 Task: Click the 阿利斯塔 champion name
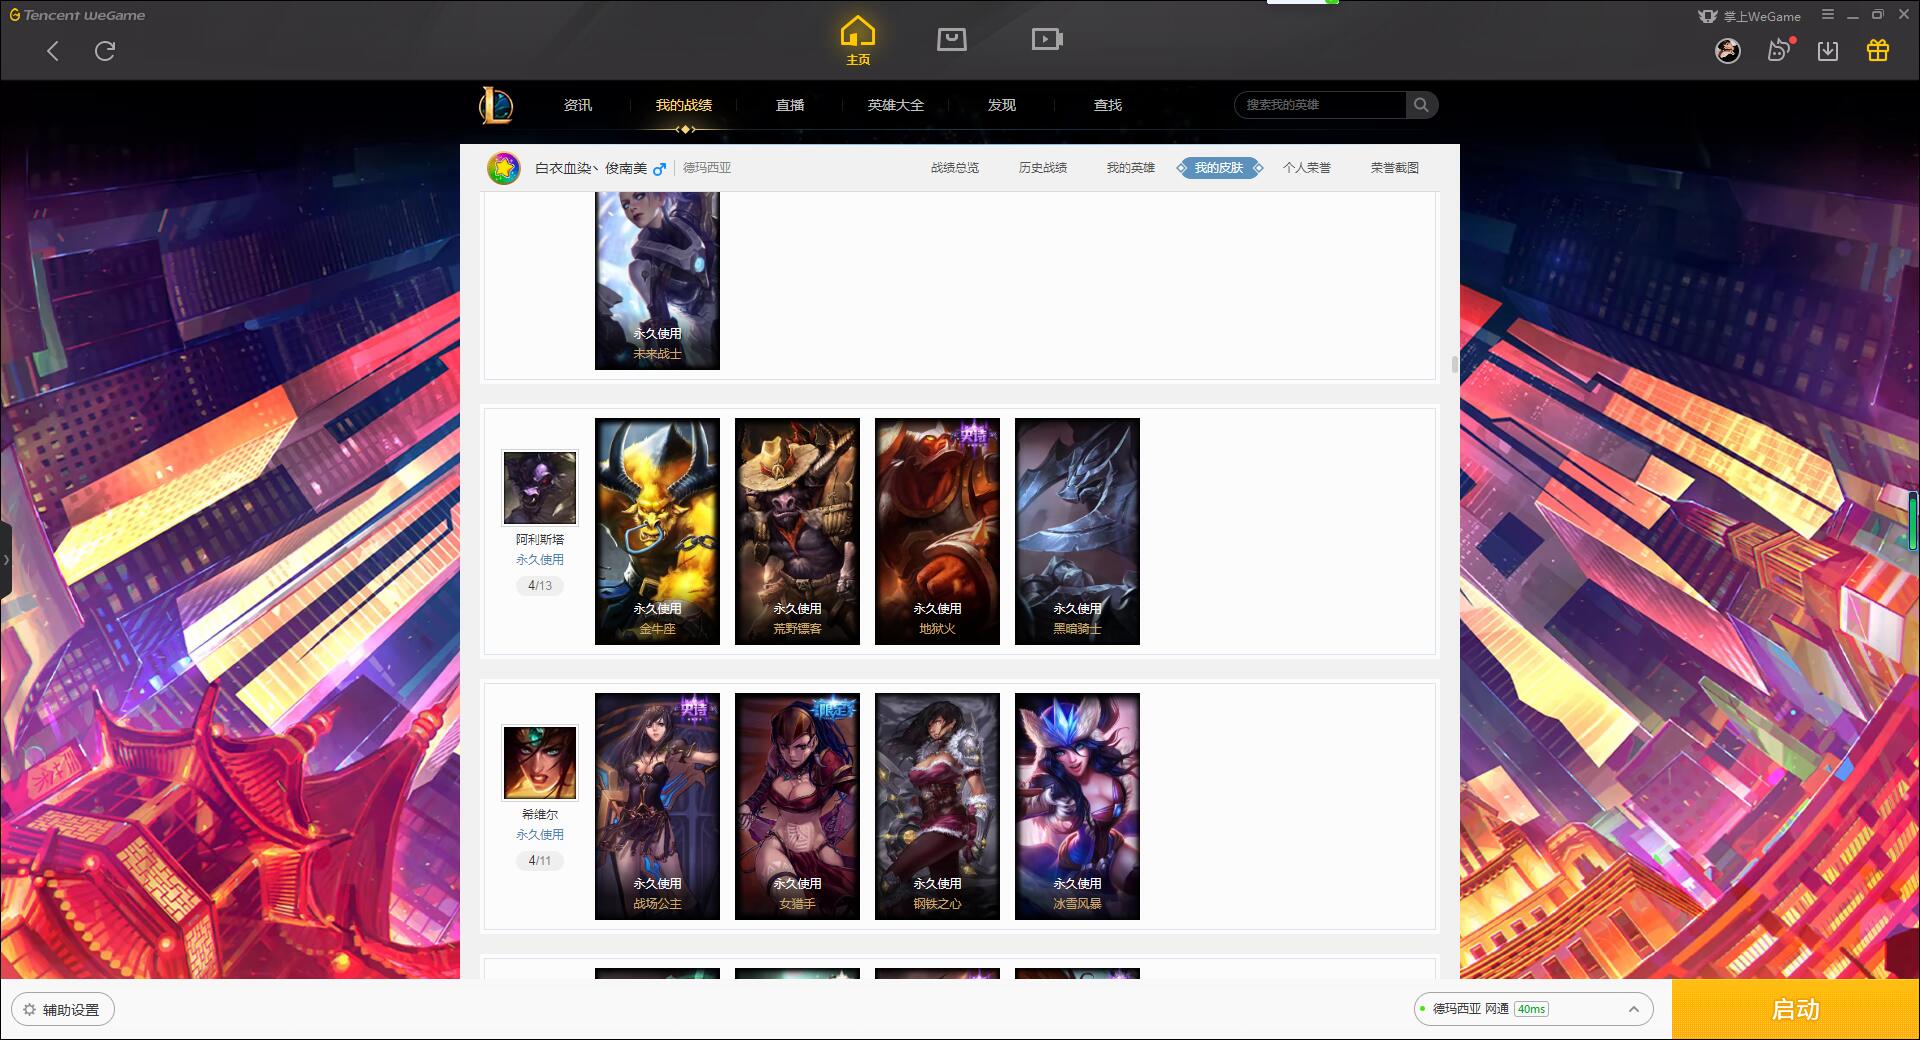pos(540,539)
